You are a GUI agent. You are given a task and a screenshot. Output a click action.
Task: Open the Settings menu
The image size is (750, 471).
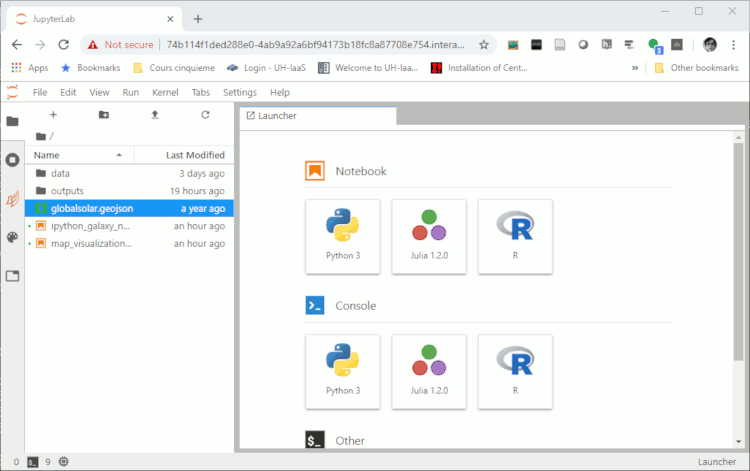[240, 92]
